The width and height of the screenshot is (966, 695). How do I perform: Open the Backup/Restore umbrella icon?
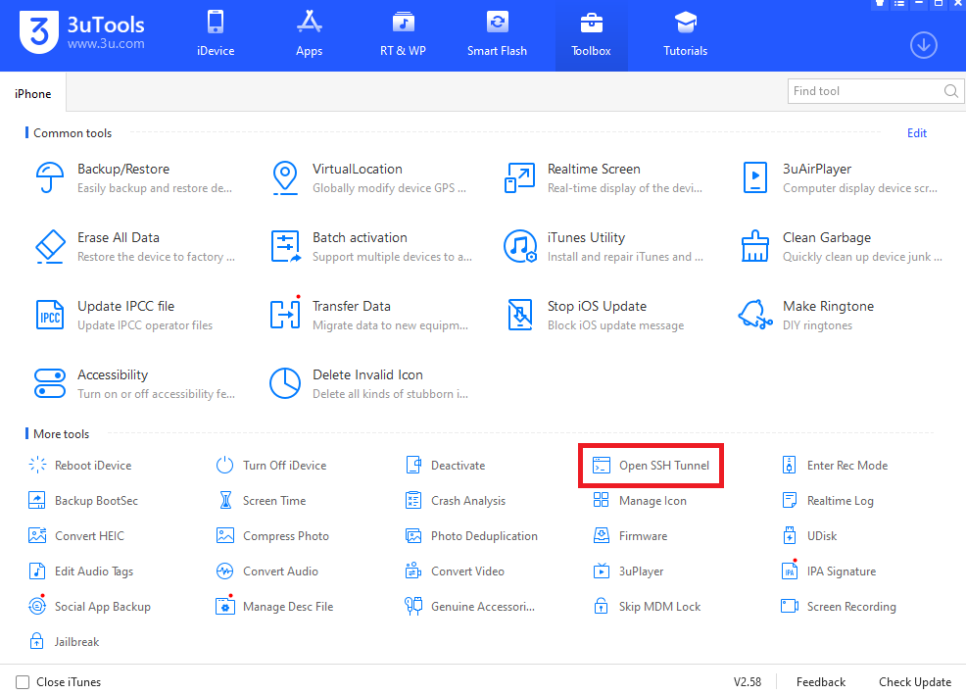click(49, 177)
